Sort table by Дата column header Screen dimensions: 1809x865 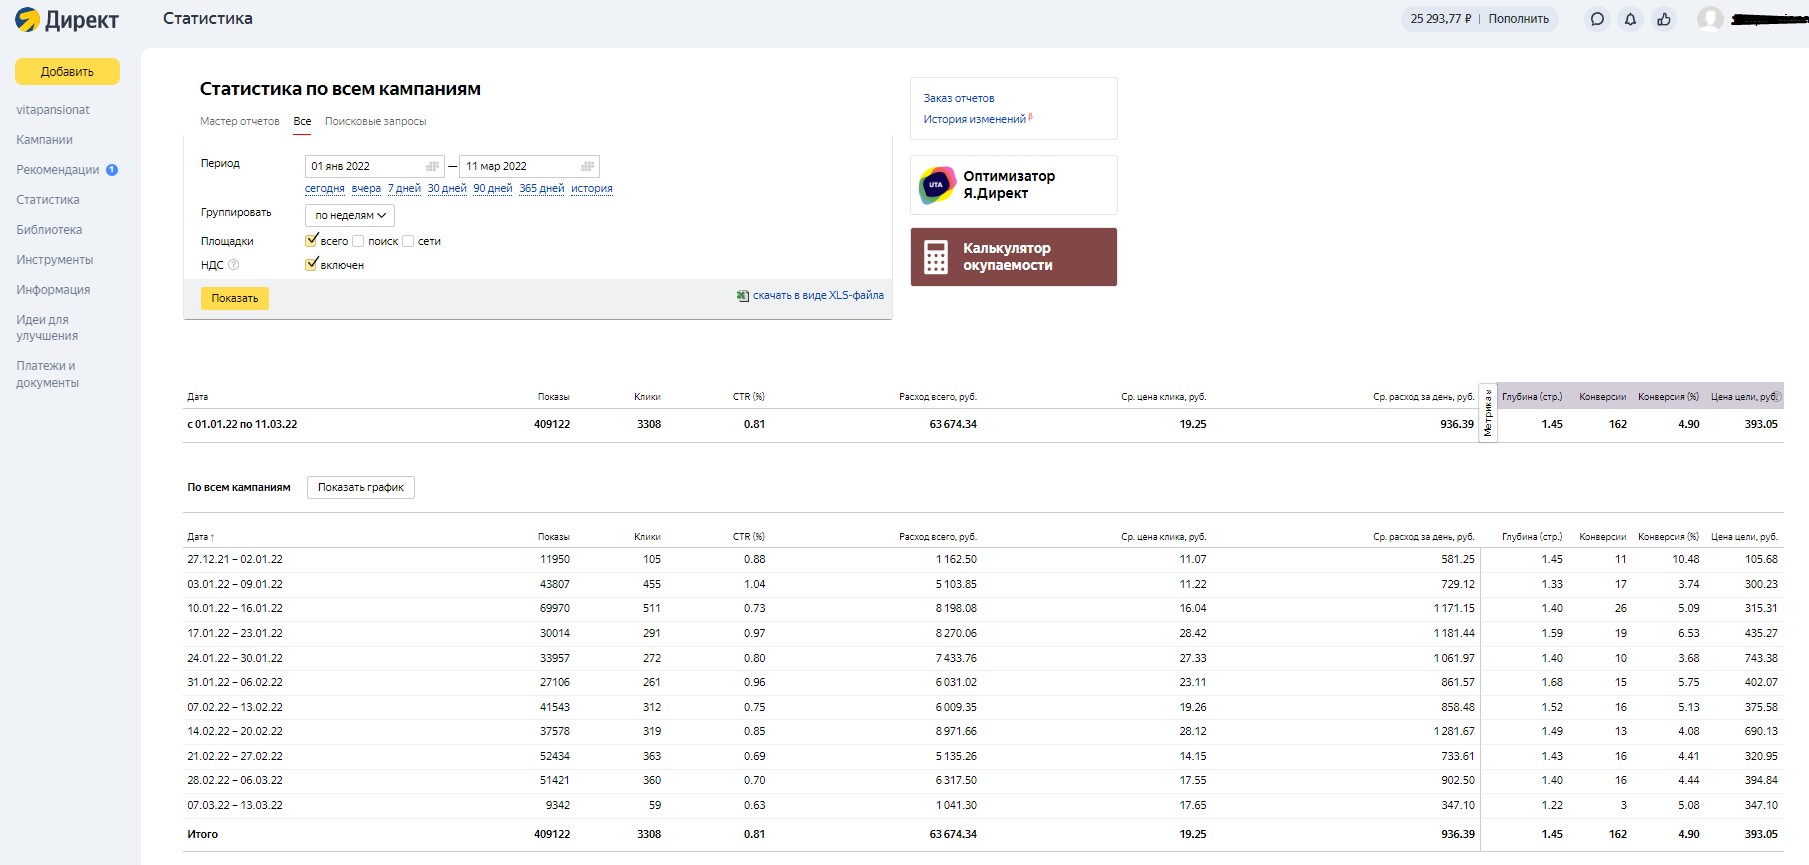point(200,537)
